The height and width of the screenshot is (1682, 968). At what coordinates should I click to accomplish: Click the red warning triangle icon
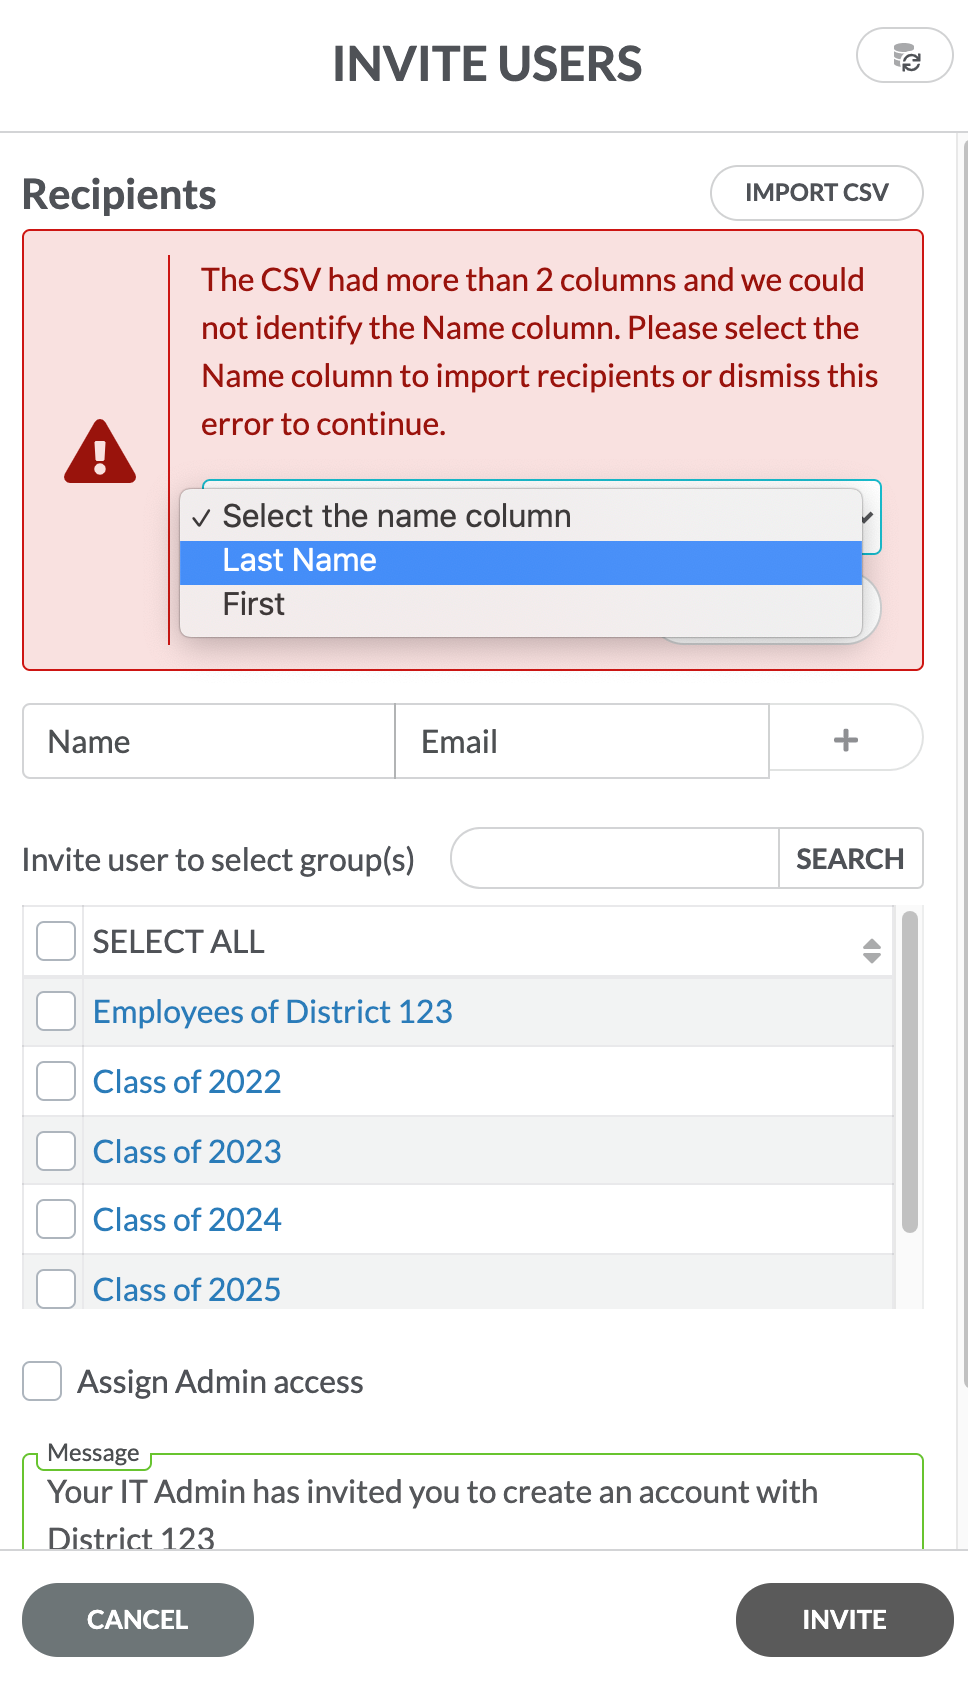(x=100, y=453)
